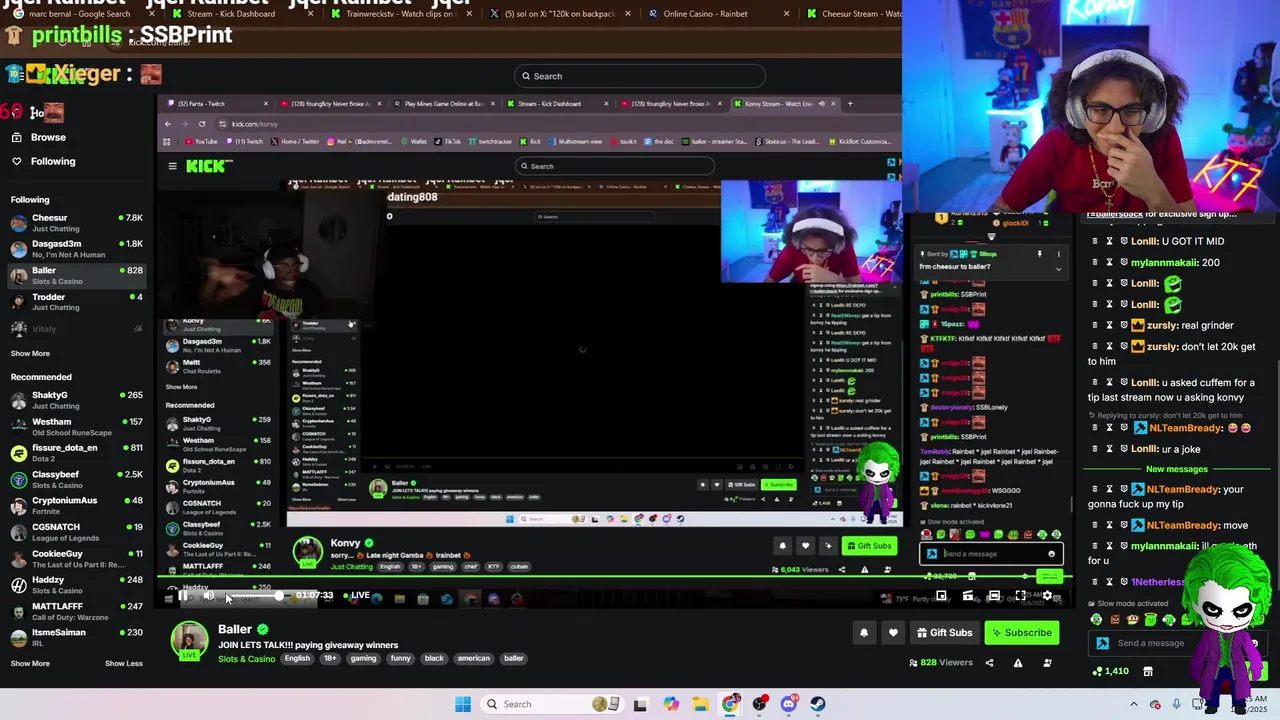Follow Baller with the heart icon
This screenshot has width=1280, height=720.
pos(893,632)
